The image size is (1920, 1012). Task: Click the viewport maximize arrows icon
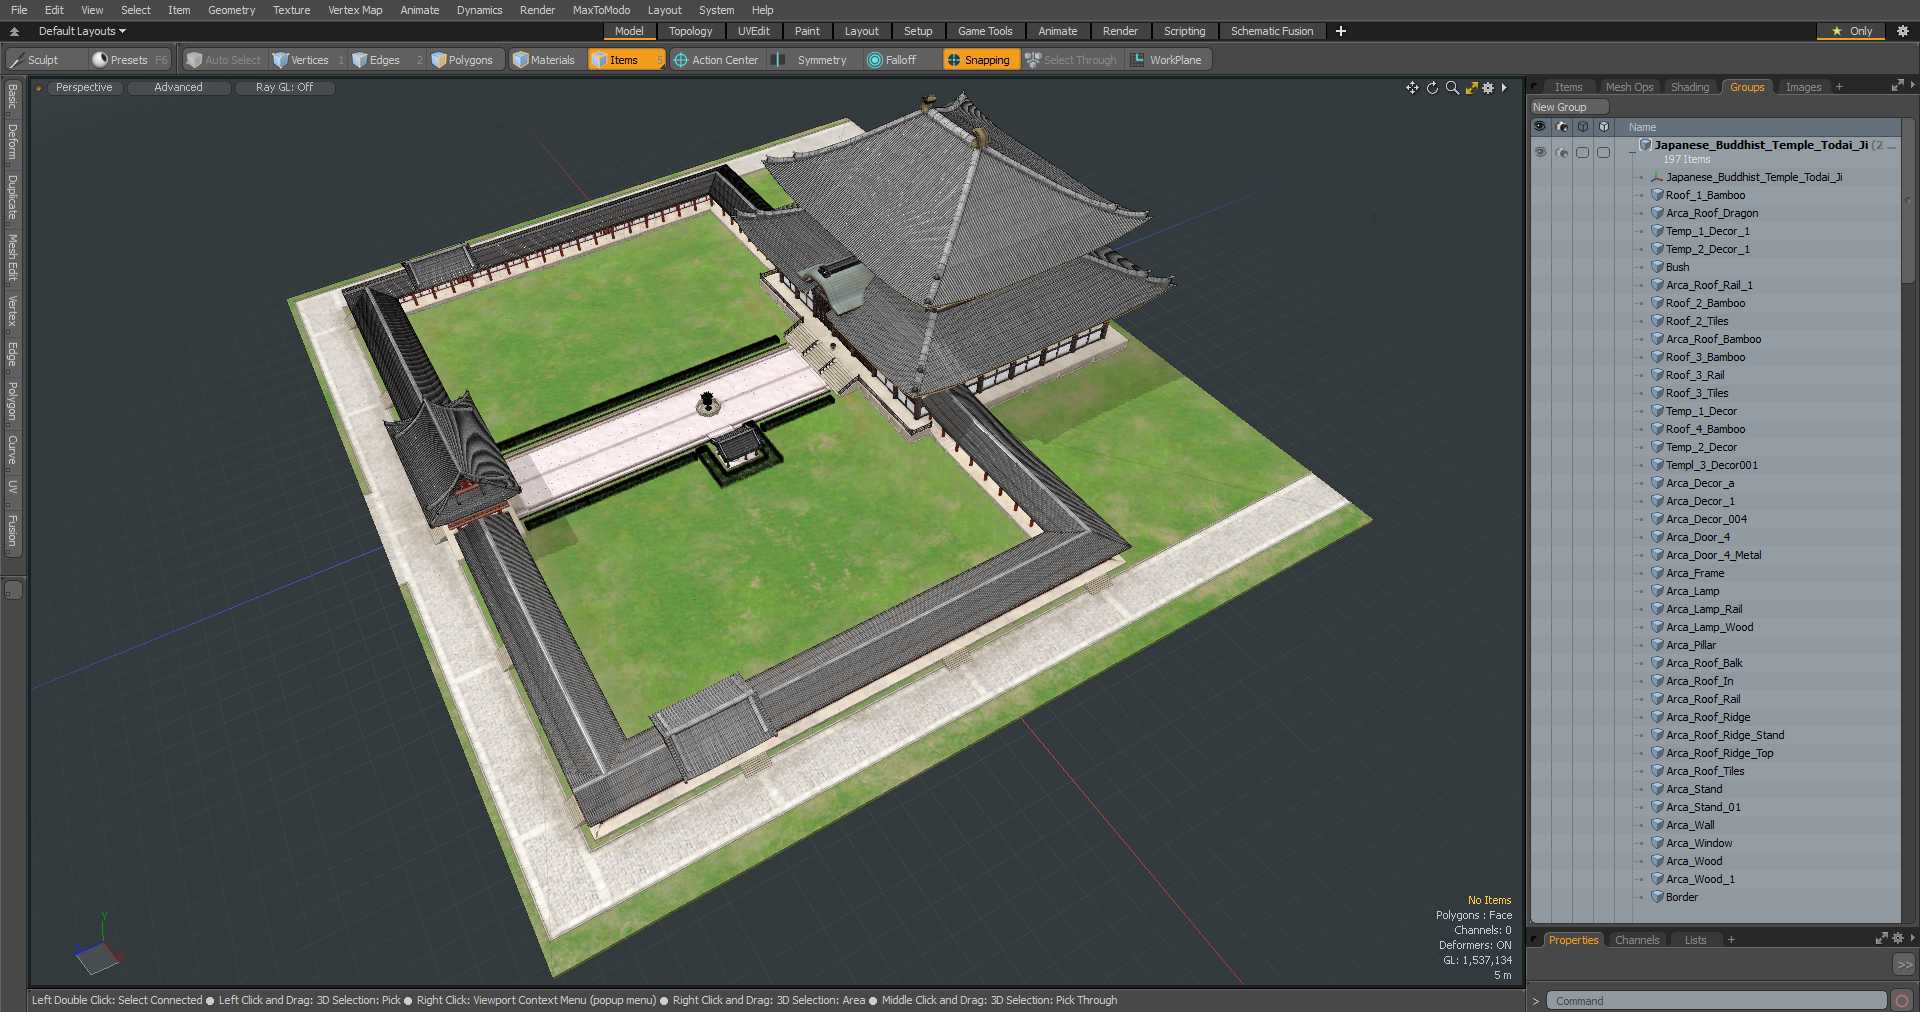(x=1471, y=88)
